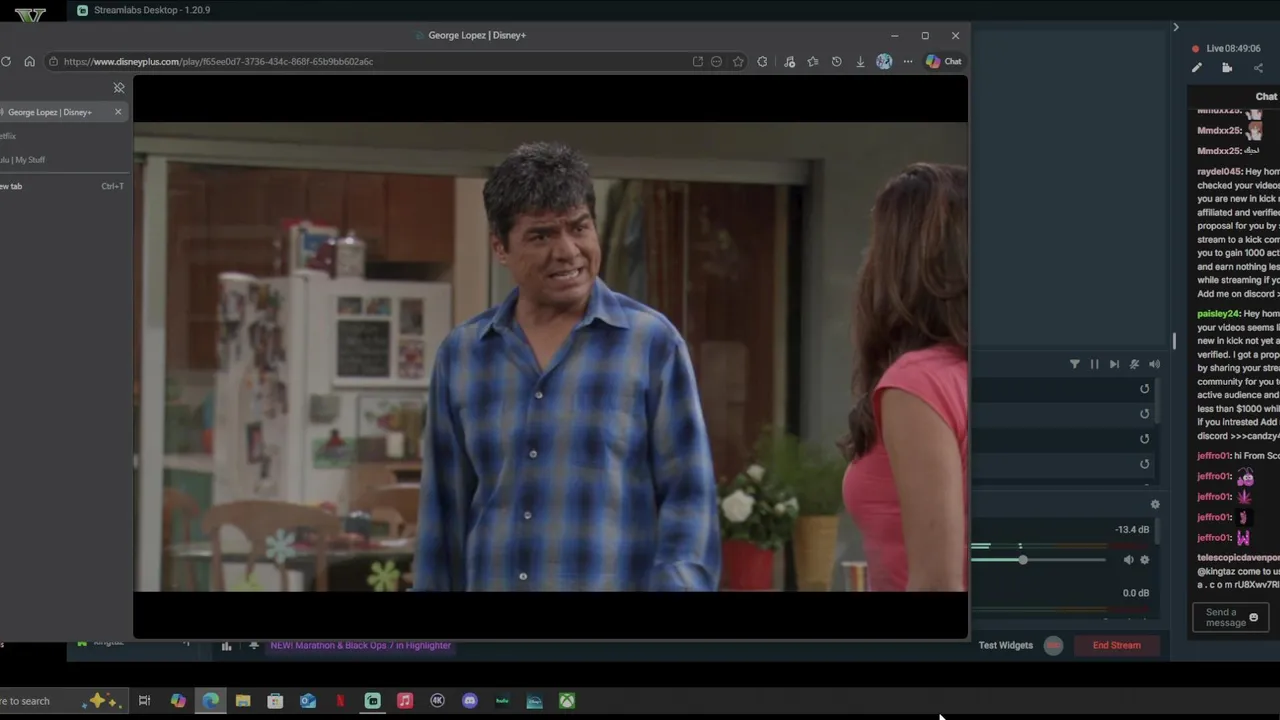Pause the event queue
The width and height of the screenshot is (1280, 720).
point(1094,364)
